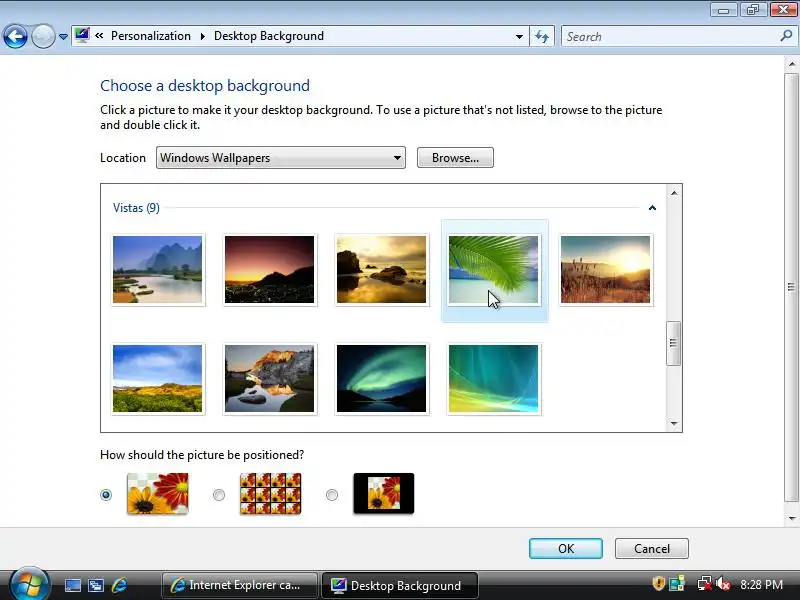Open the Location Windows Wallpapers combo box
This screenshot has height=600, width=800.
281,158
